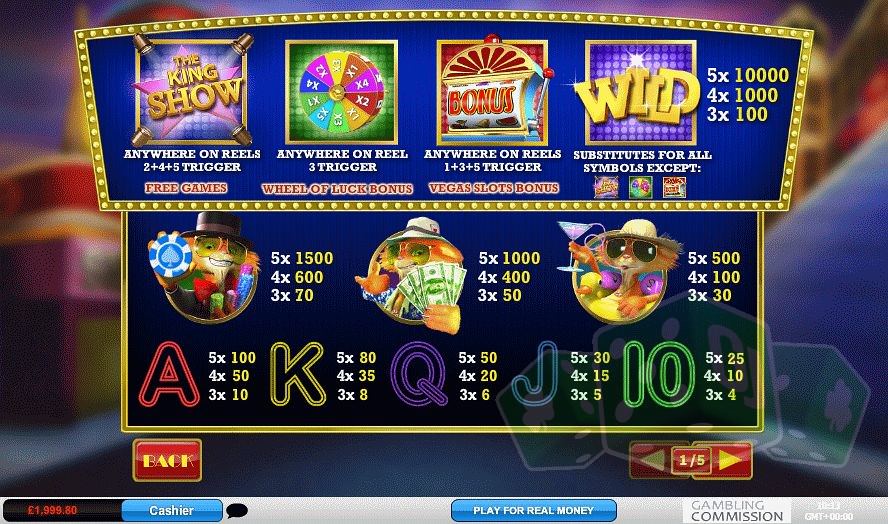The width and height of the screenshot is (888, 524).
Task: Select the Wheel of Luck symbol
Action: click(341, 92)
